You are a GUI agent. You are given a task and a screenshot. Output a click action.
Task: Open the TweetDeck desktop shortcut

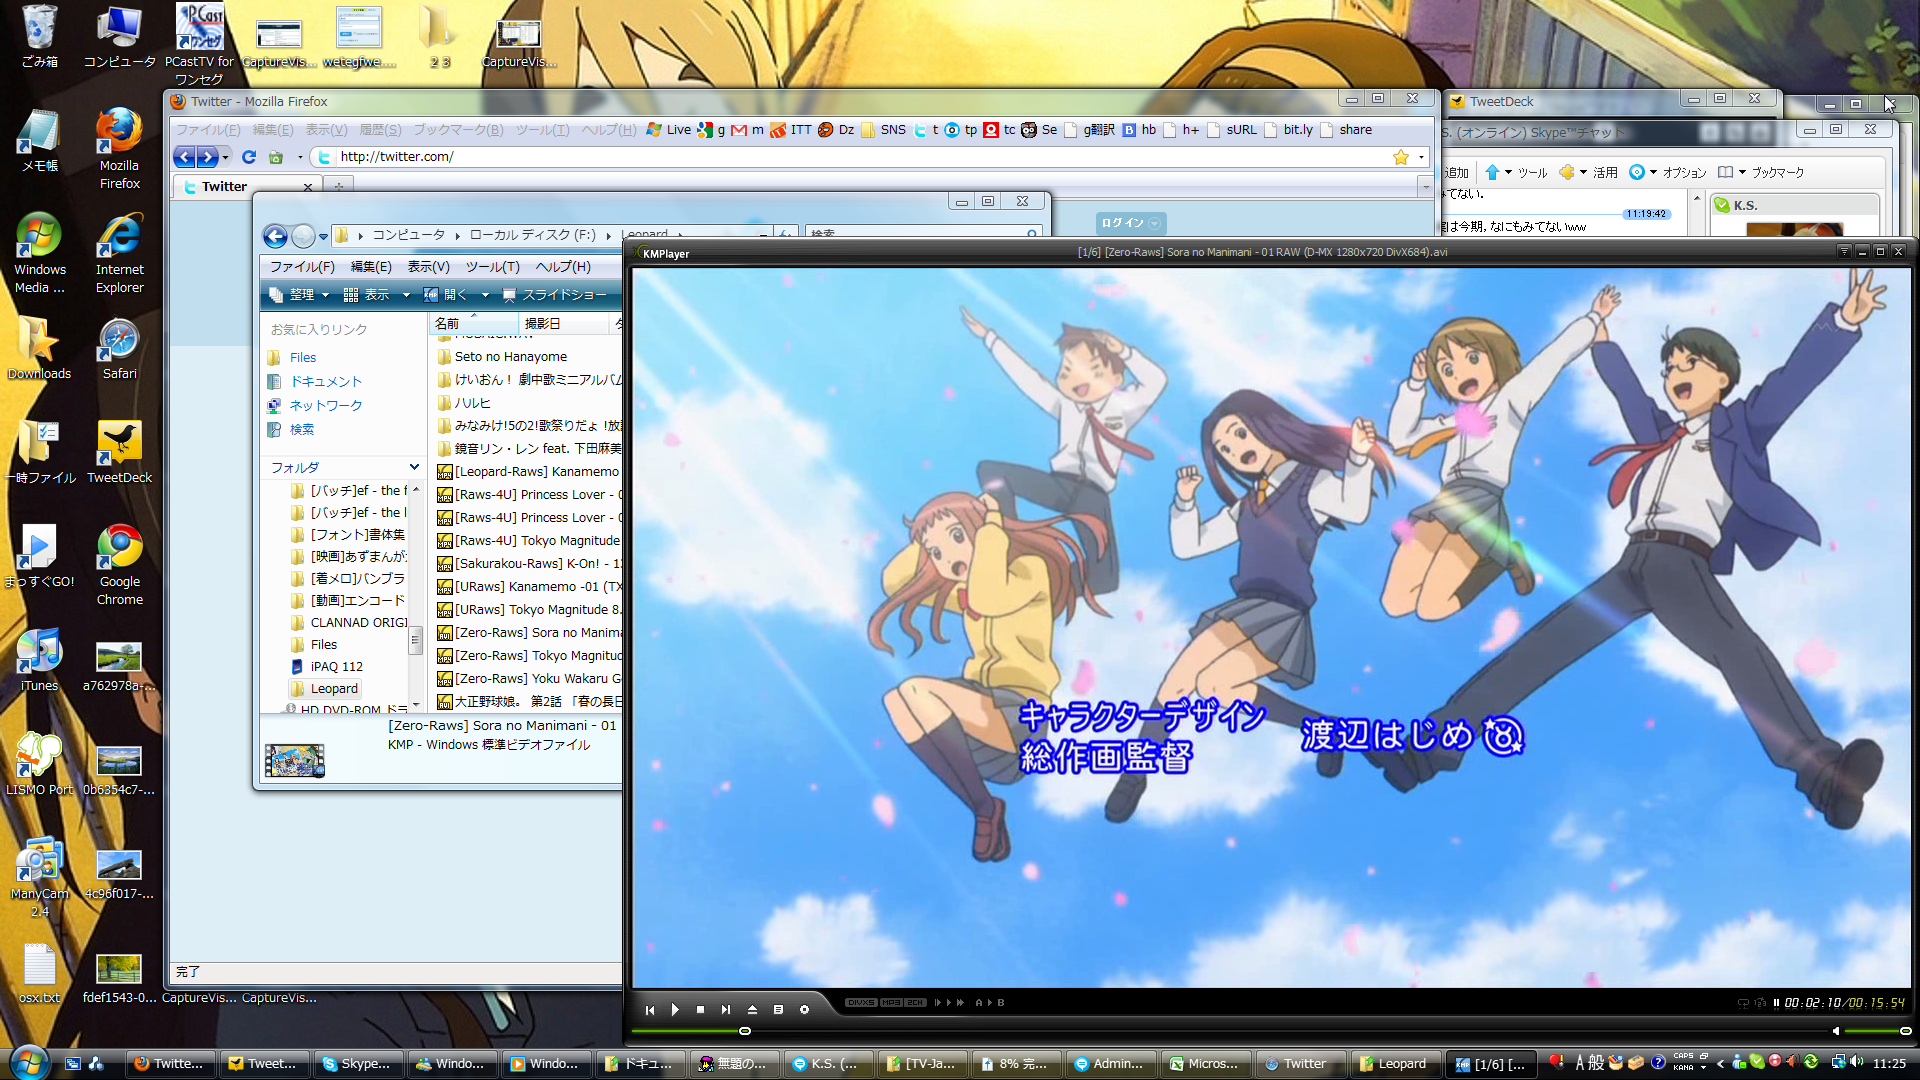pos(119,452)
